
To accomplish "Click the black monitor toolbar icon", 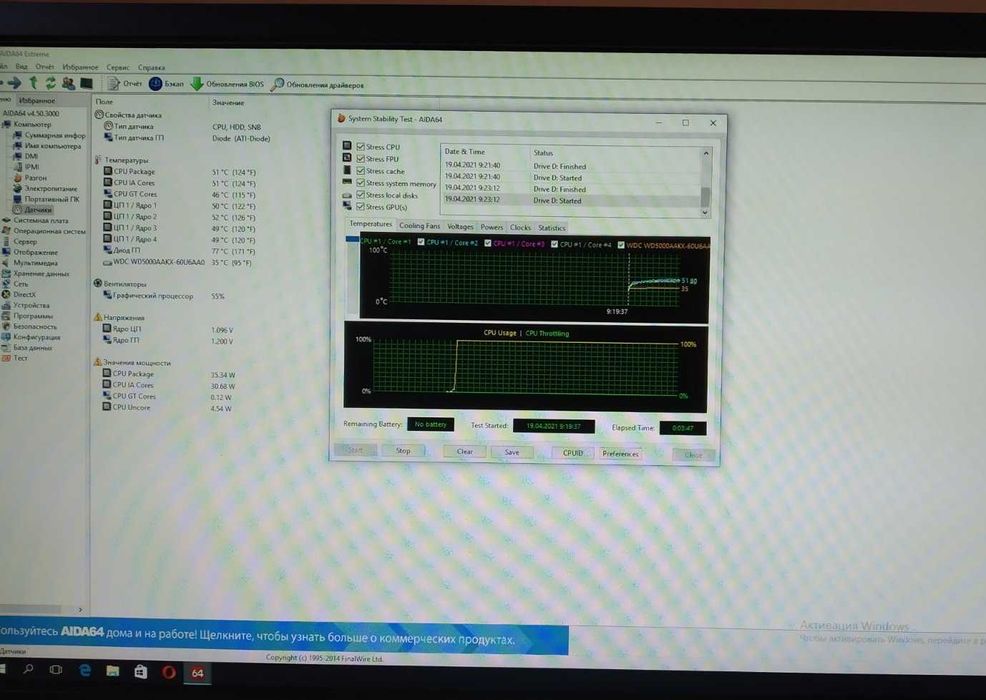I will click(x=86, y=83).
